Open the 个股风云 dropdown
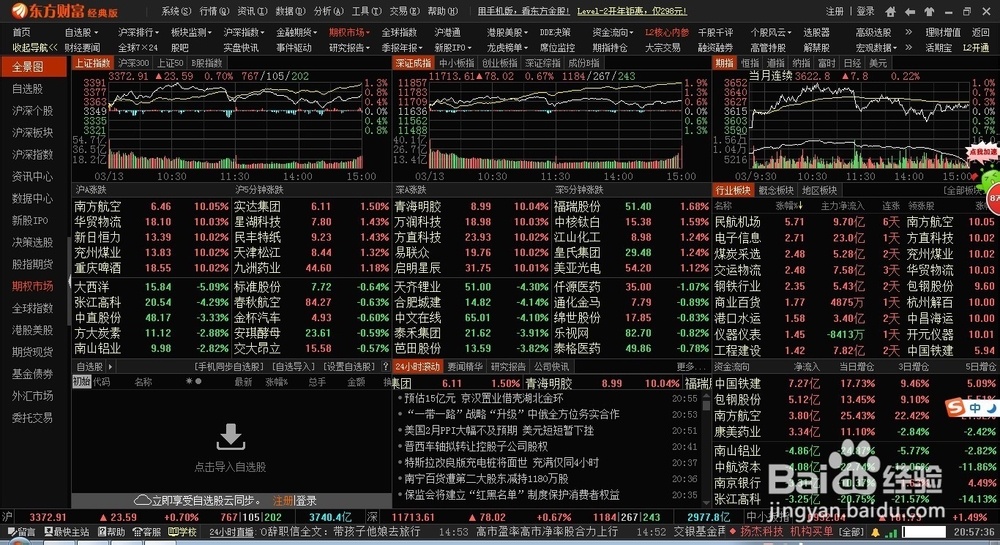 771,32
